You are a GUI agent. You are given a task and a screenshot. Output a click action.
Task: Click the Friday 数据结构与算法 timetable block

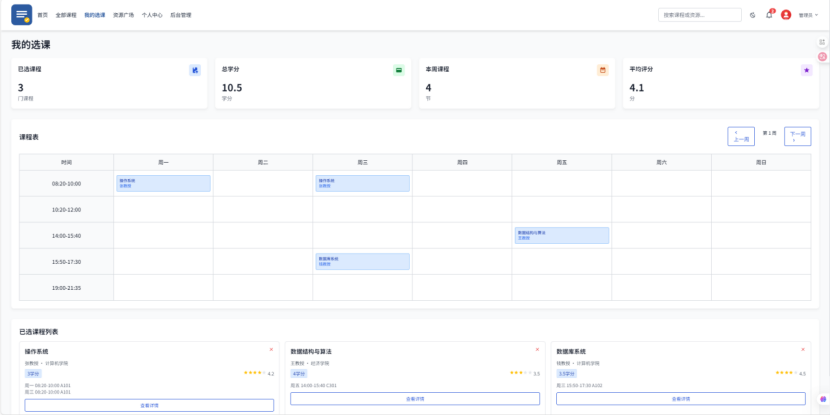point(562,235)
